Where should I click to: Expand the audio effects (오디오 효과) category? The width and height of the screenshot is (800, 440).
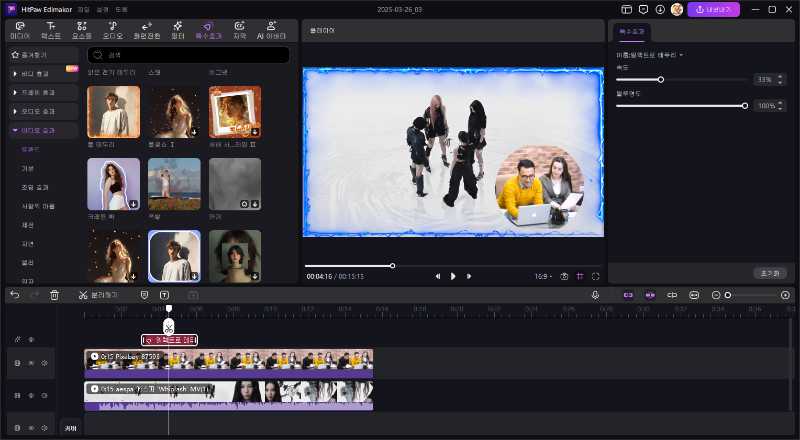(x=43, y=111)
